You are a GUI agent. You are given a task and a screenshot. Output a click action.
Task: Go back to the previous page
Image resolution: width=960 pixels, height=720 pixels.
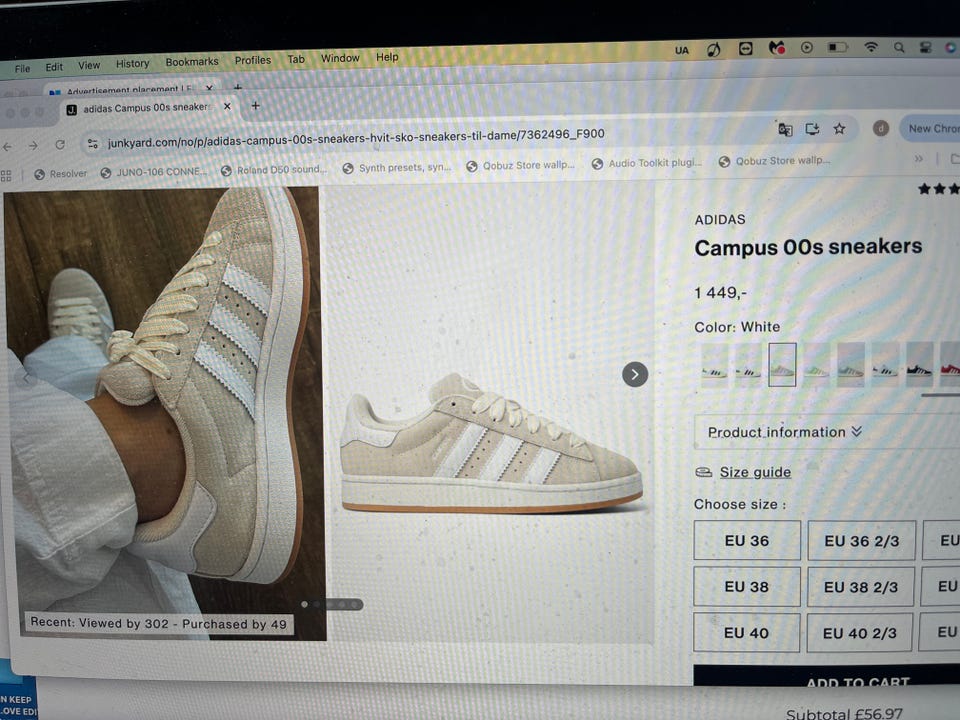[7, 146]
